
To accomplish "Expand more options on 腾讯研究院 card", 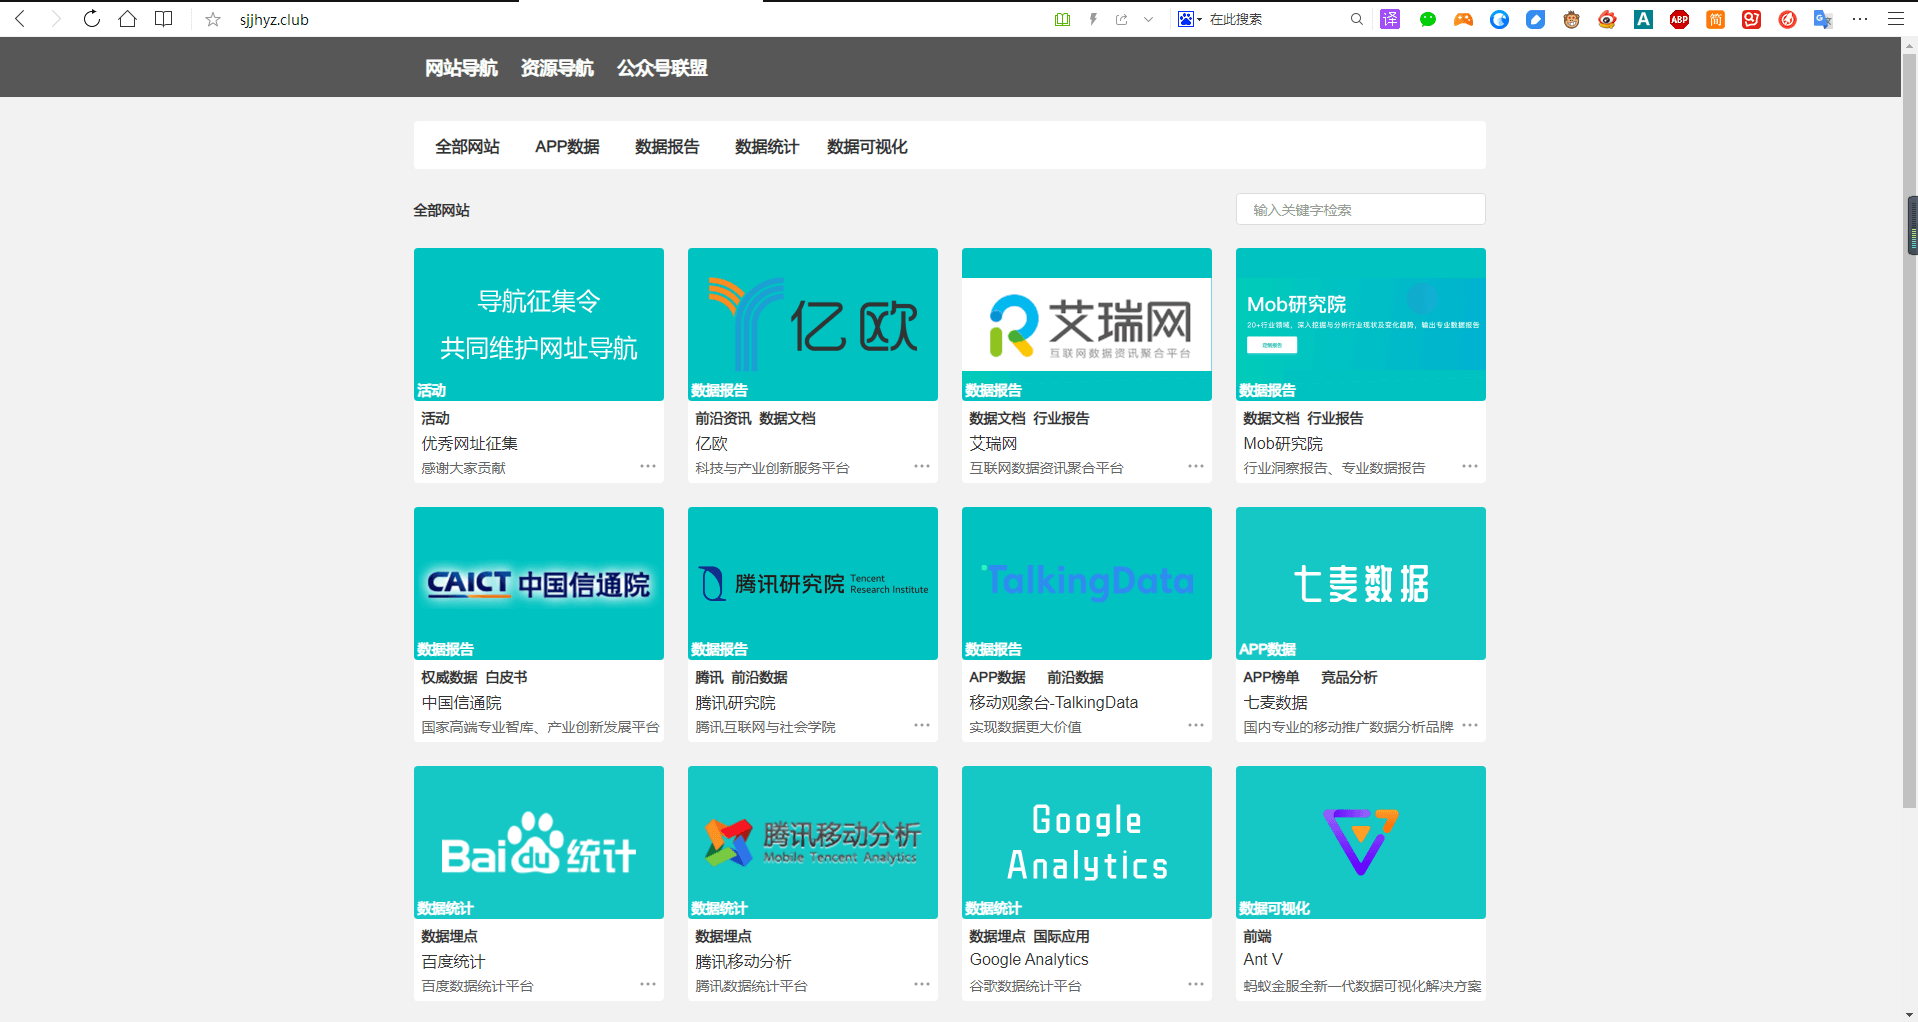I will pos(922,725).
